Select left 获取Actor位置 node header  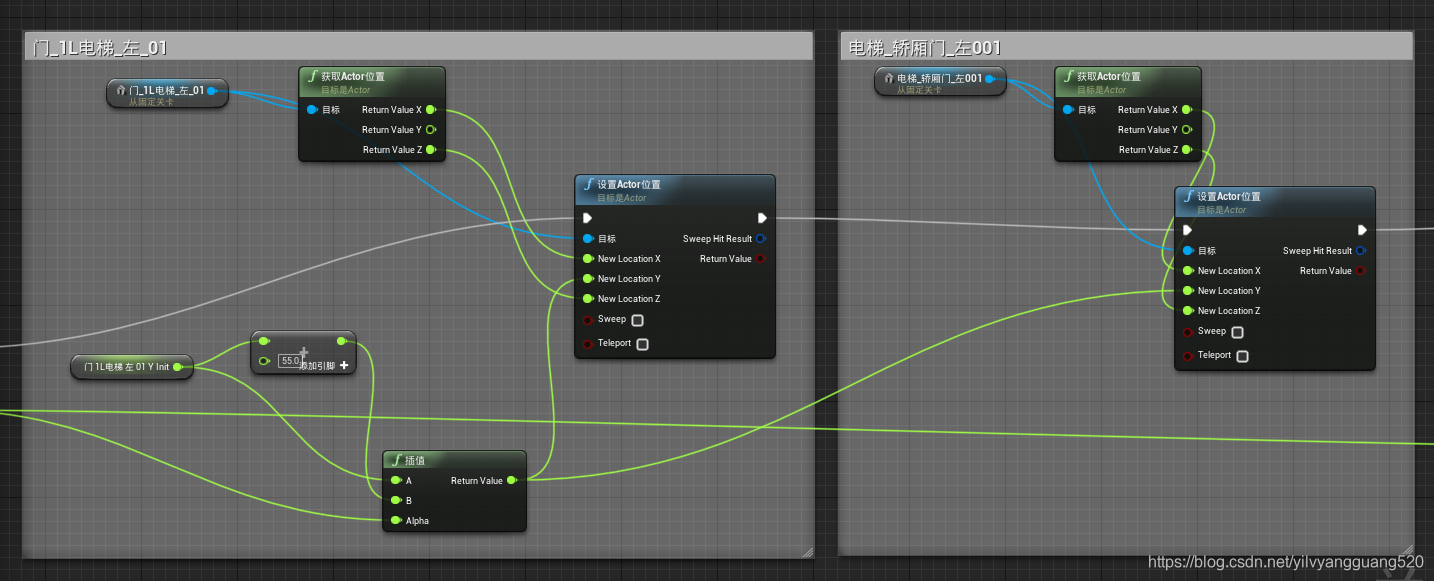[x=372, y=82]
